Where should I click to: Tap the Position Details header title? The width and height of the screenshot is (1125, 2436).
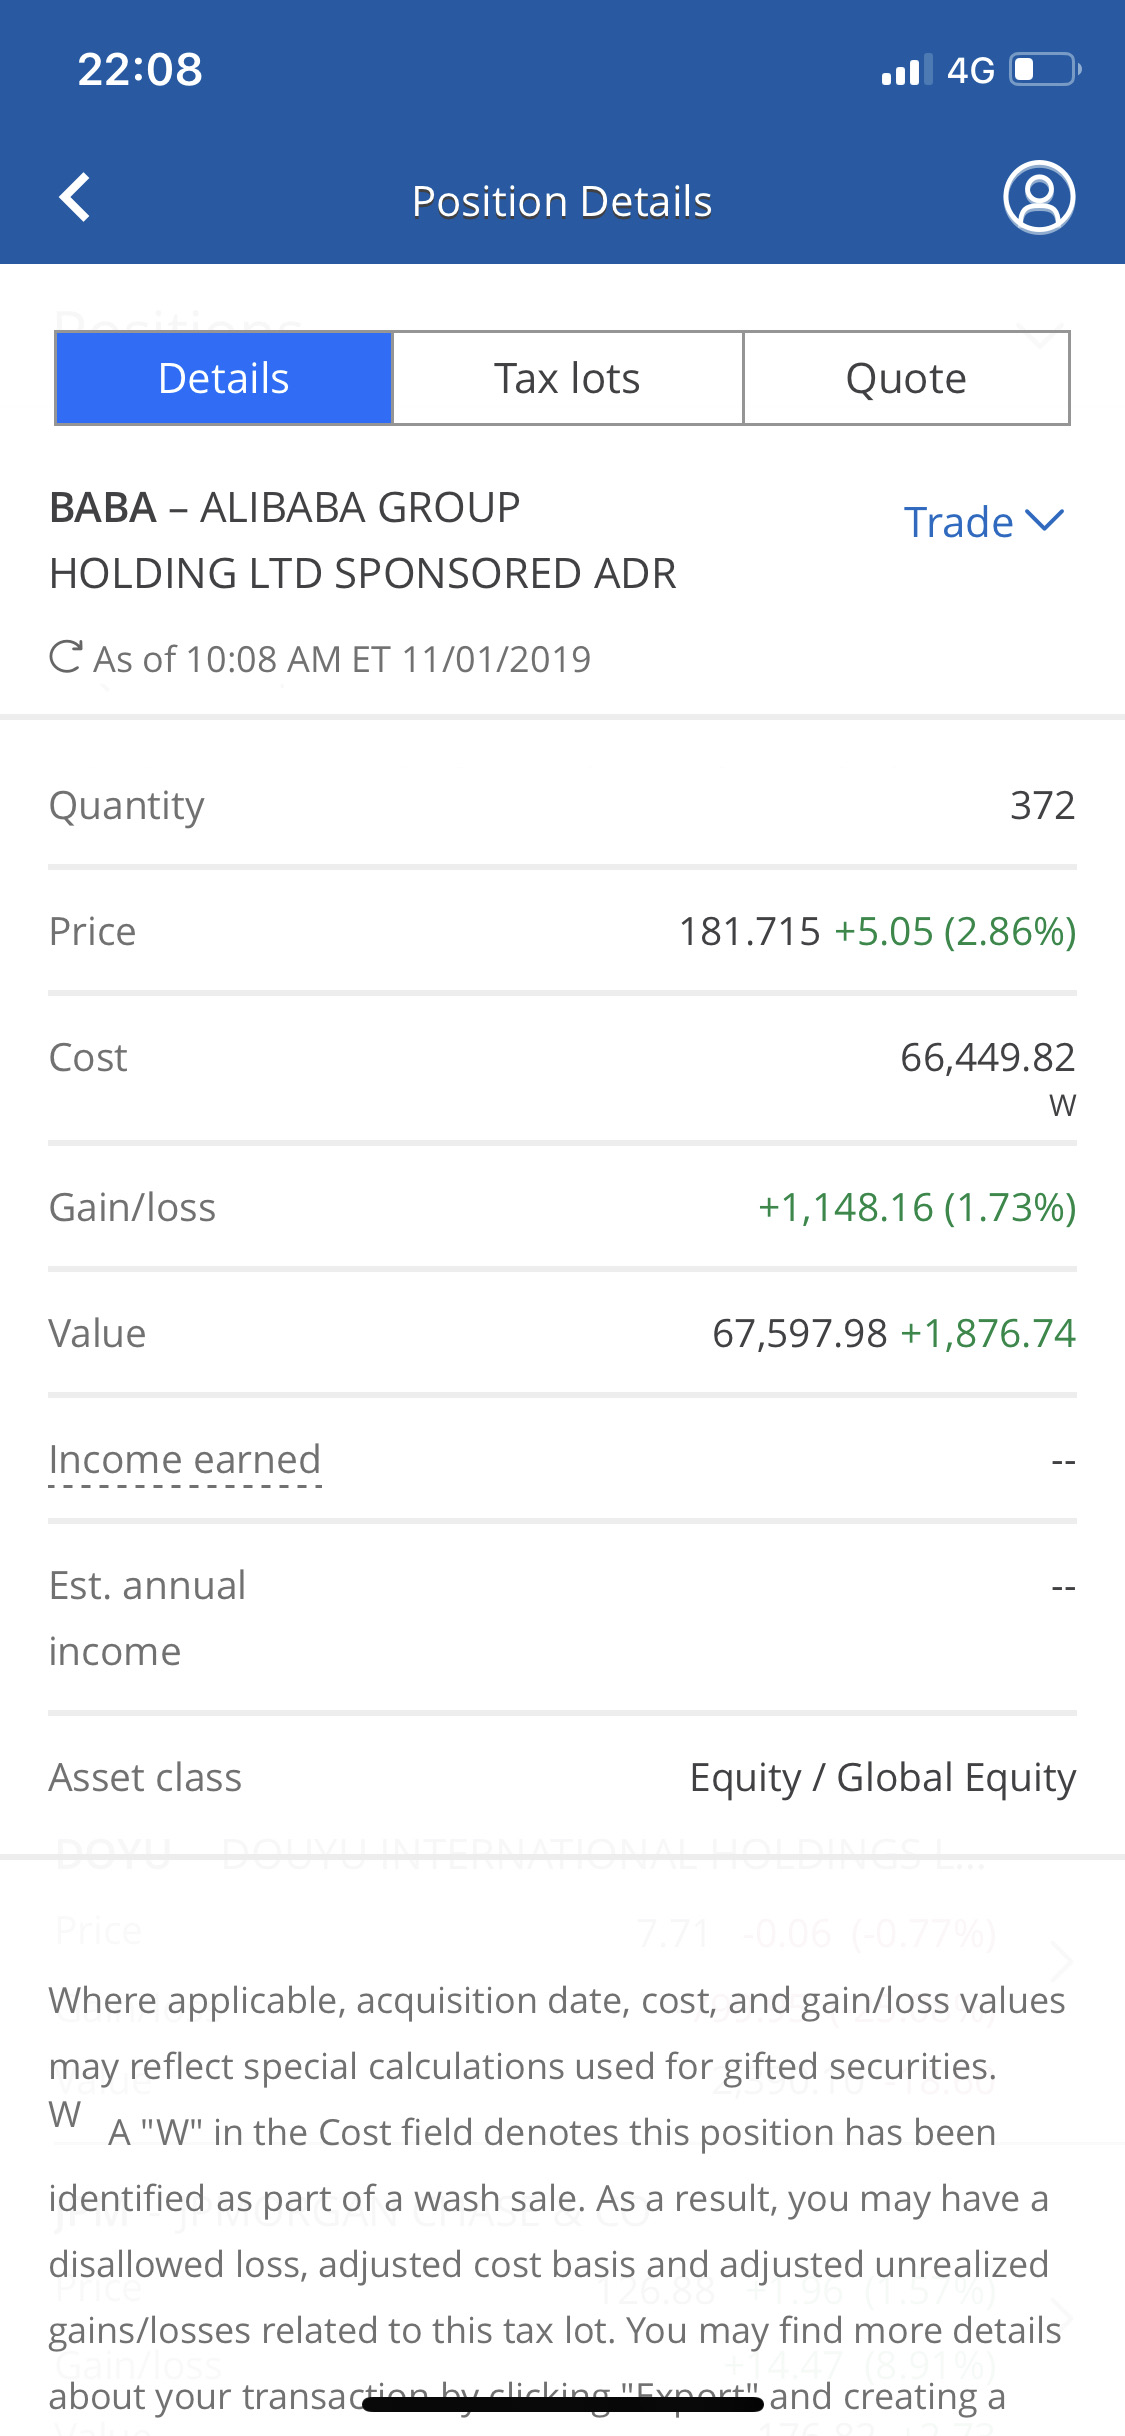[x=562, y=201]
